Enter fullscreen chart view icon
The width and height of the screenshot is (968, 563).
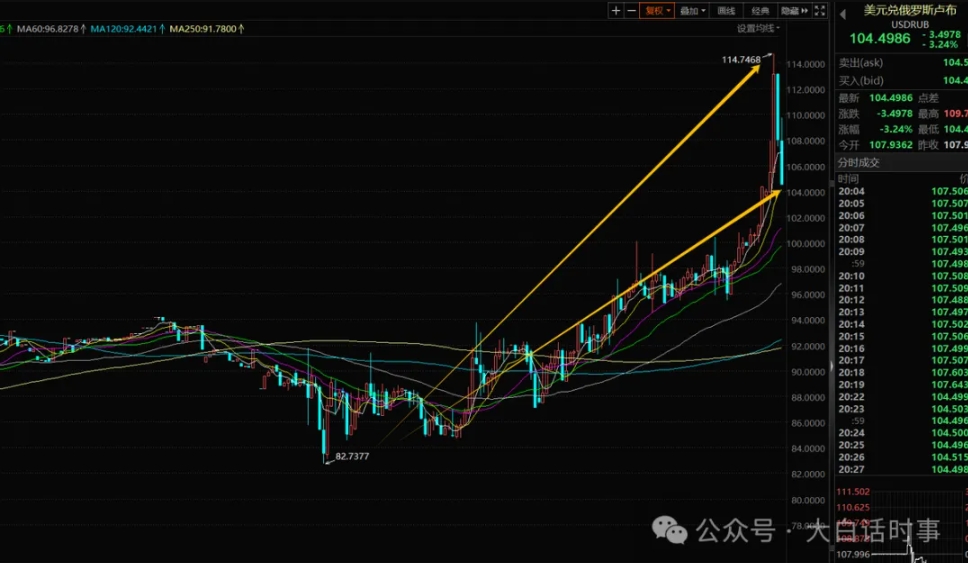click(820, 10)
